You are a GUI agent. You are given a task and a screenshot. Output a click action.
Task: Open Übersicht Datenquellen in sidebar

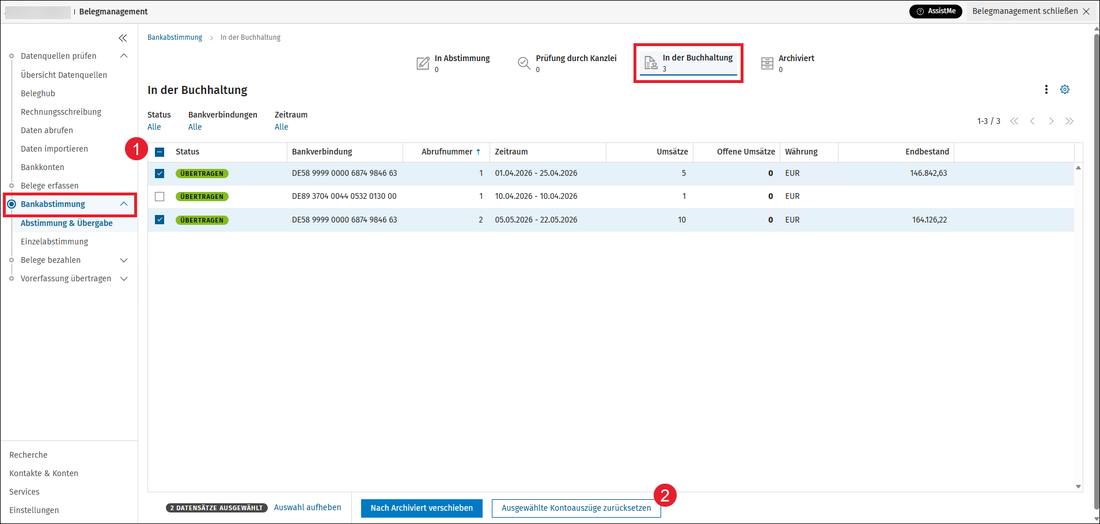click(x=64, y=74)
